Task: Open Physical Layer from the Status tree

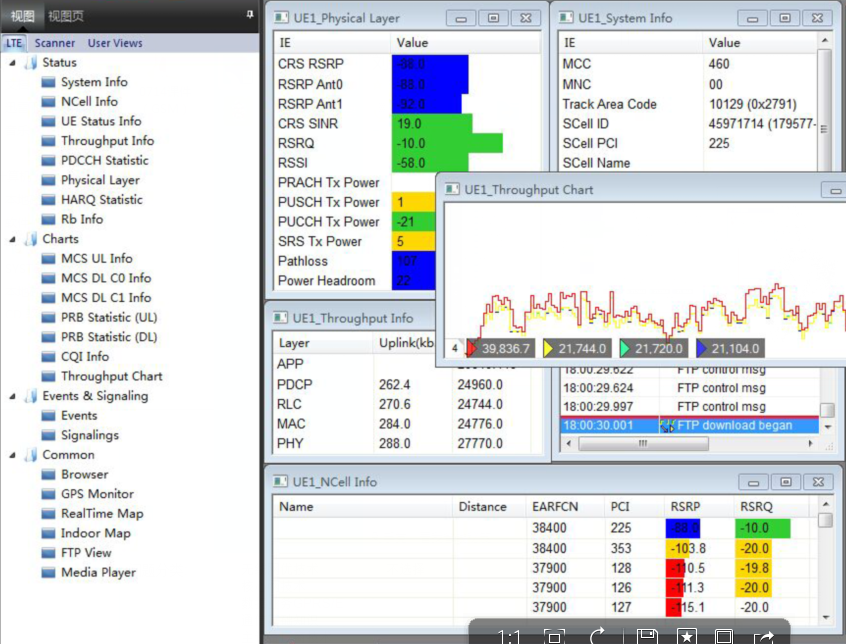Action: (100, 180)
